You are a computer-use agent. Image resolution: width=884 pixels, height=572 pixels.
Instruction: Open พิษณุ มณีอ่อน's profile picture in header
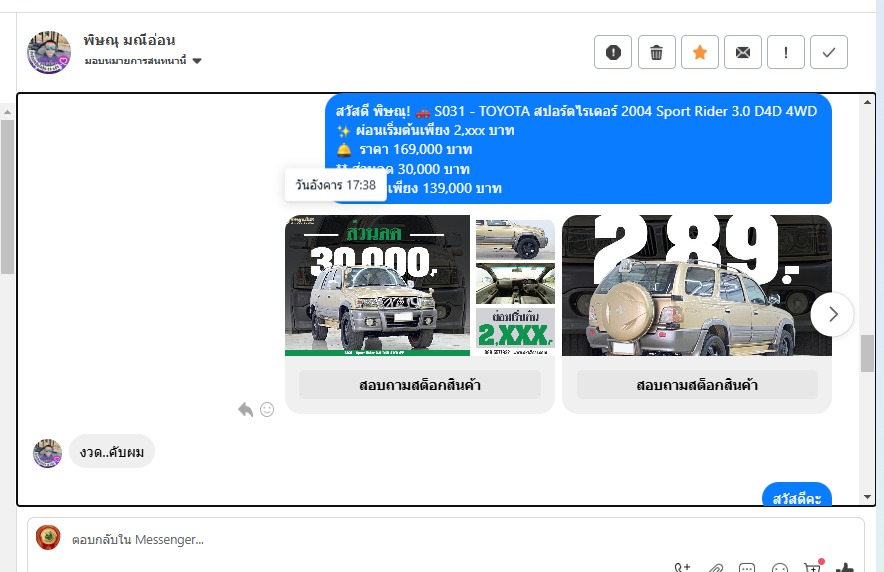pyautogui.click(x=49, y=52)
